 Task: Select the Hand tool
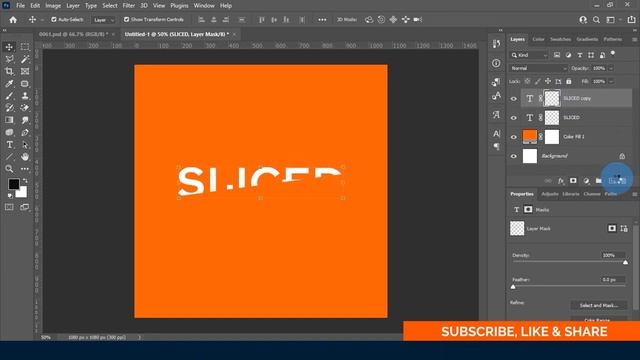pyautogui.click(x=25, y=157)
